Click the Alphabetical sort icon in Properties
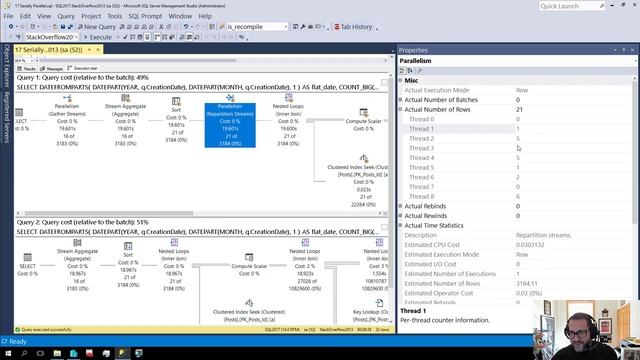 pos(410,71)
